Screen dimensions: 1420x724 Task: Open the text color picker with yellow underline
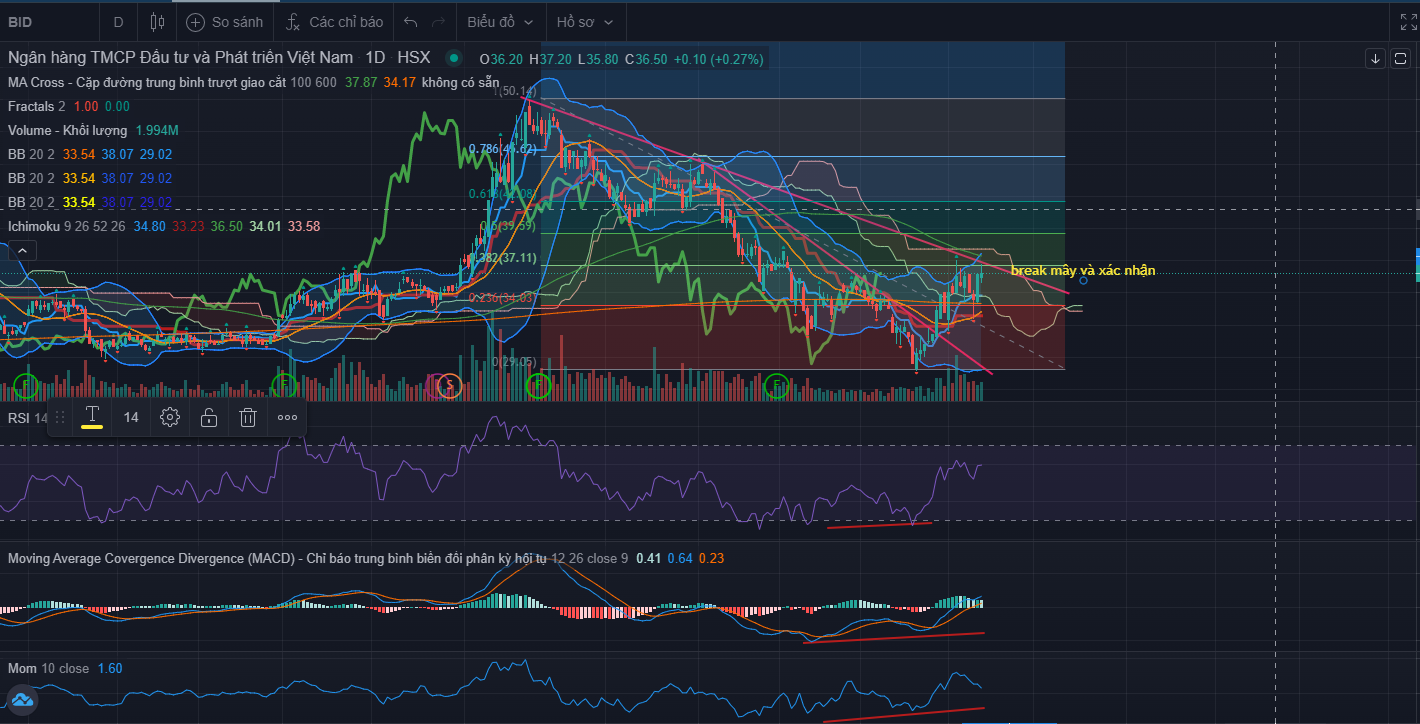[x=92, y=417]
